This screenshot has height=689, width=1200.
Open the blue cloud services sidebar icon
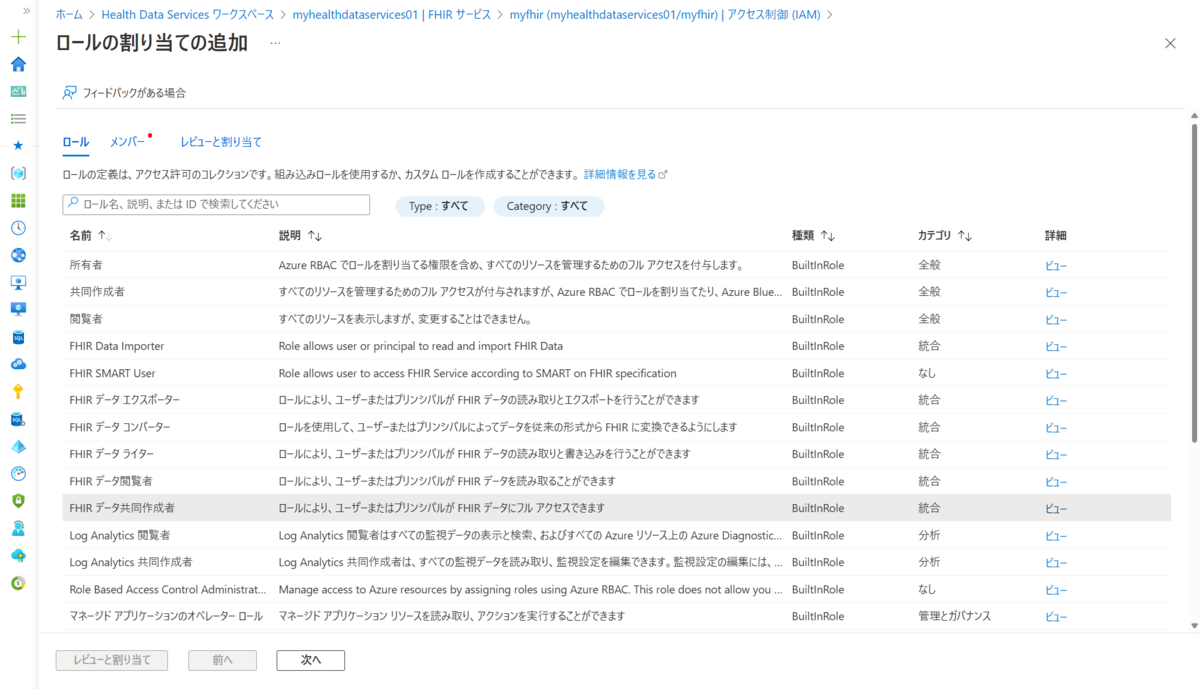tap(18, 364)
